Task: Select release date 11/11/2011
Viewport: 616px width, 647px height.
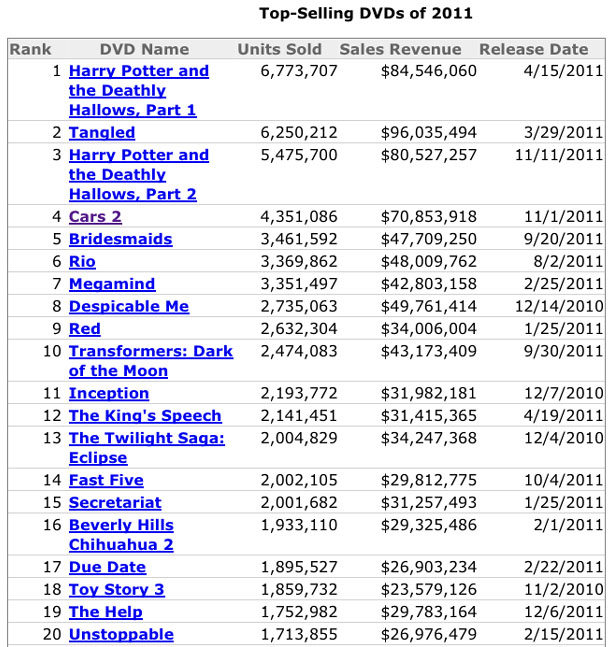Action: (x=559, y=155)
